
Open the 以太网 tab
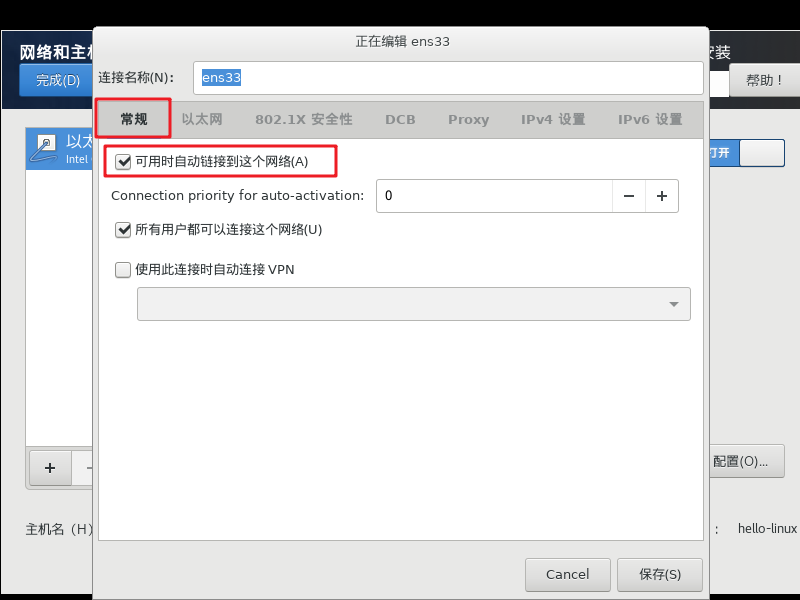point(202,119)
